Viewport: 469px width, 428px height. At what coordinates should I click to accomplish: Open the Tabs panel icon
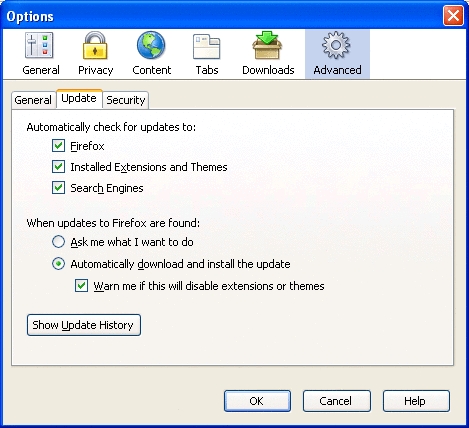tap(207, 54)
